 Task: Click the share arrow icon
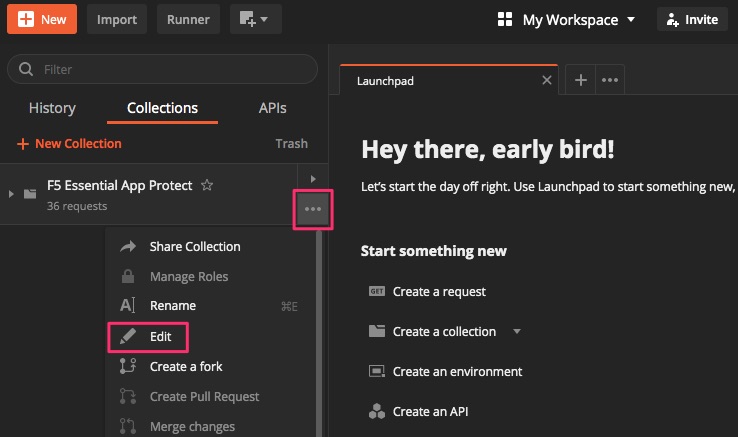128,247
